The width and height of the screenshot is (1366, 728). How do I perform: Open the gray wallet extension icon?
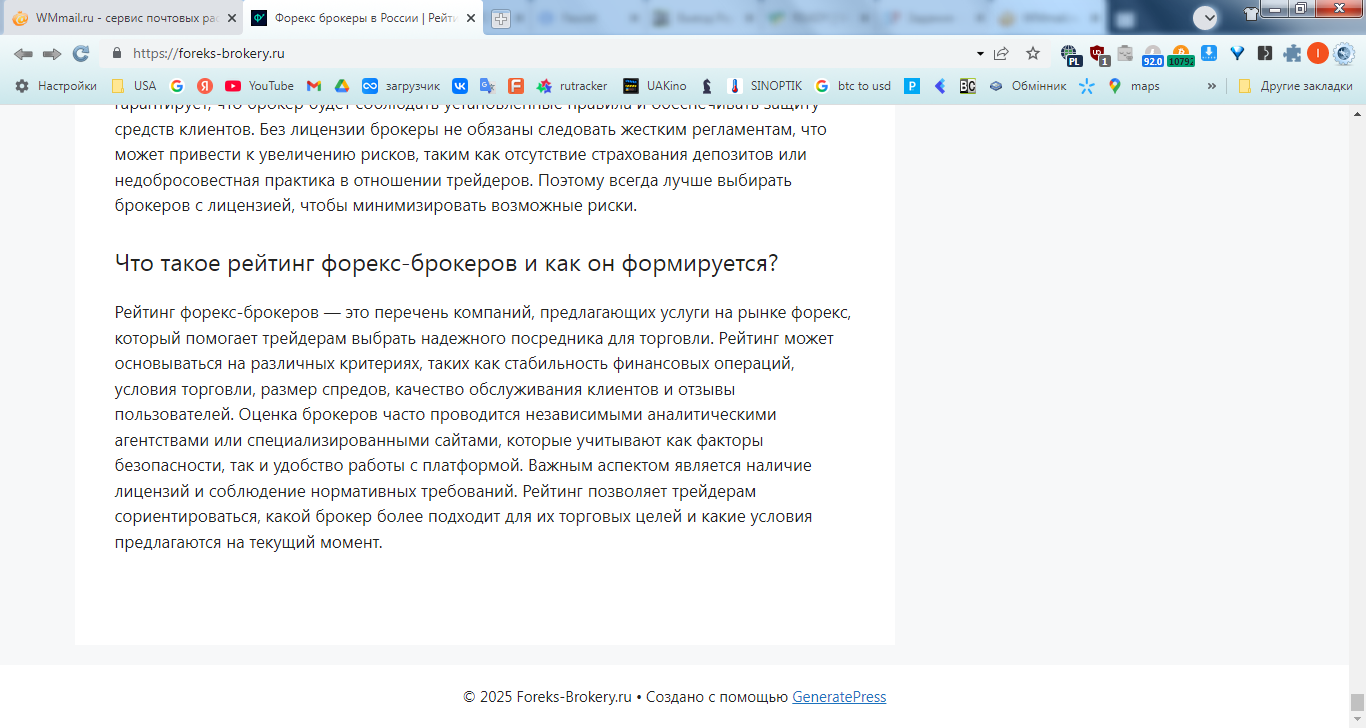point(1125,54)
